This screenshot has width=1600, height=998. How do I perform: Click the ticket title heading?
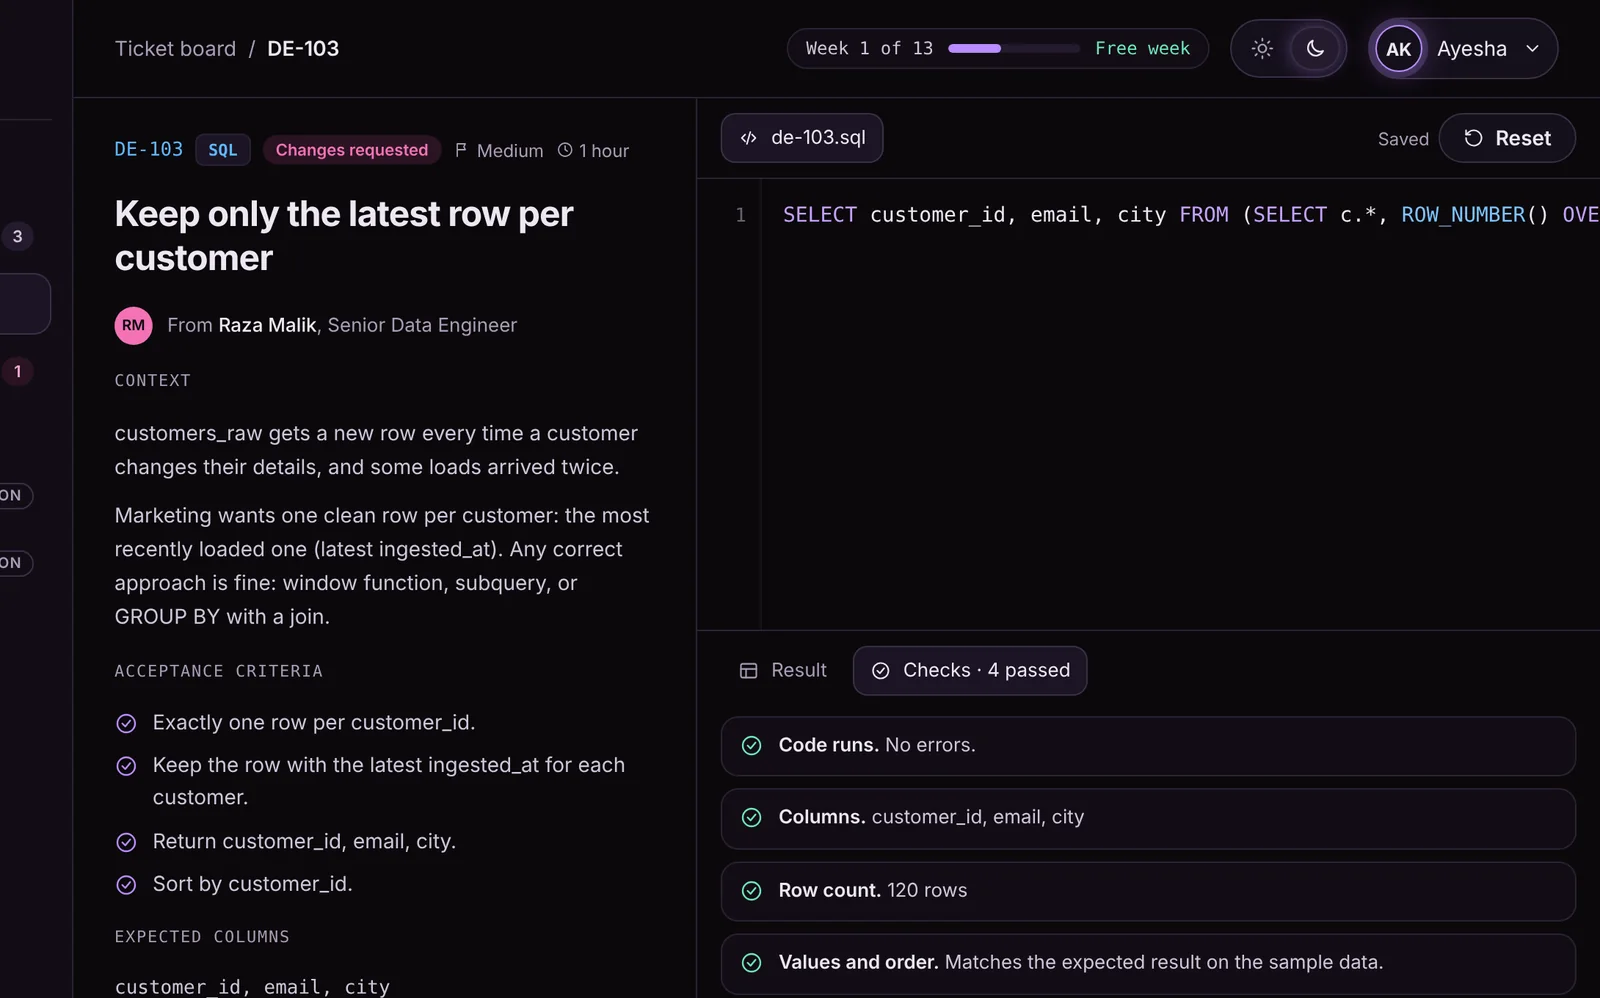(x=344, y=235)
